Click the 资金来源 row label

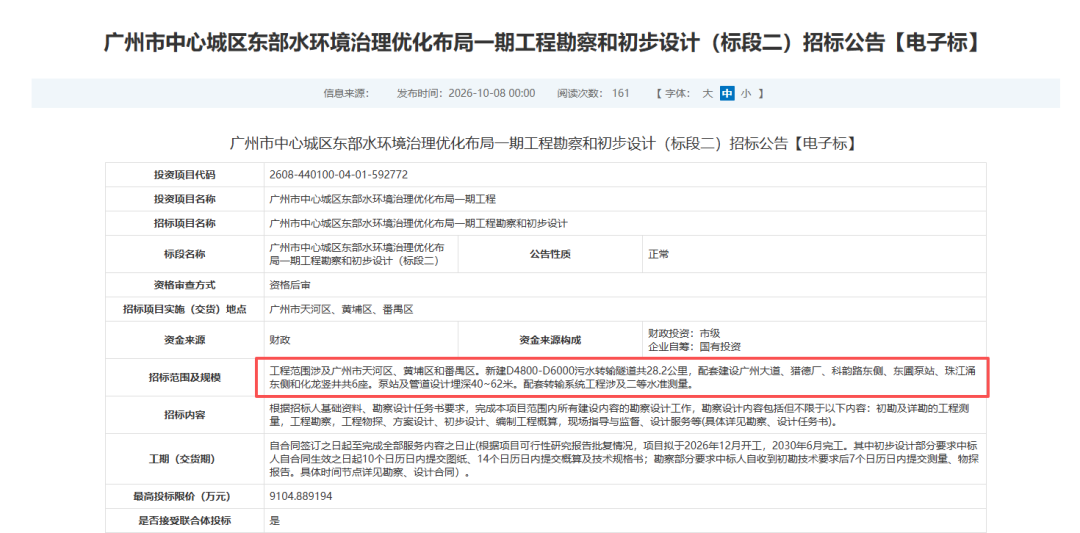click(185, 340)
